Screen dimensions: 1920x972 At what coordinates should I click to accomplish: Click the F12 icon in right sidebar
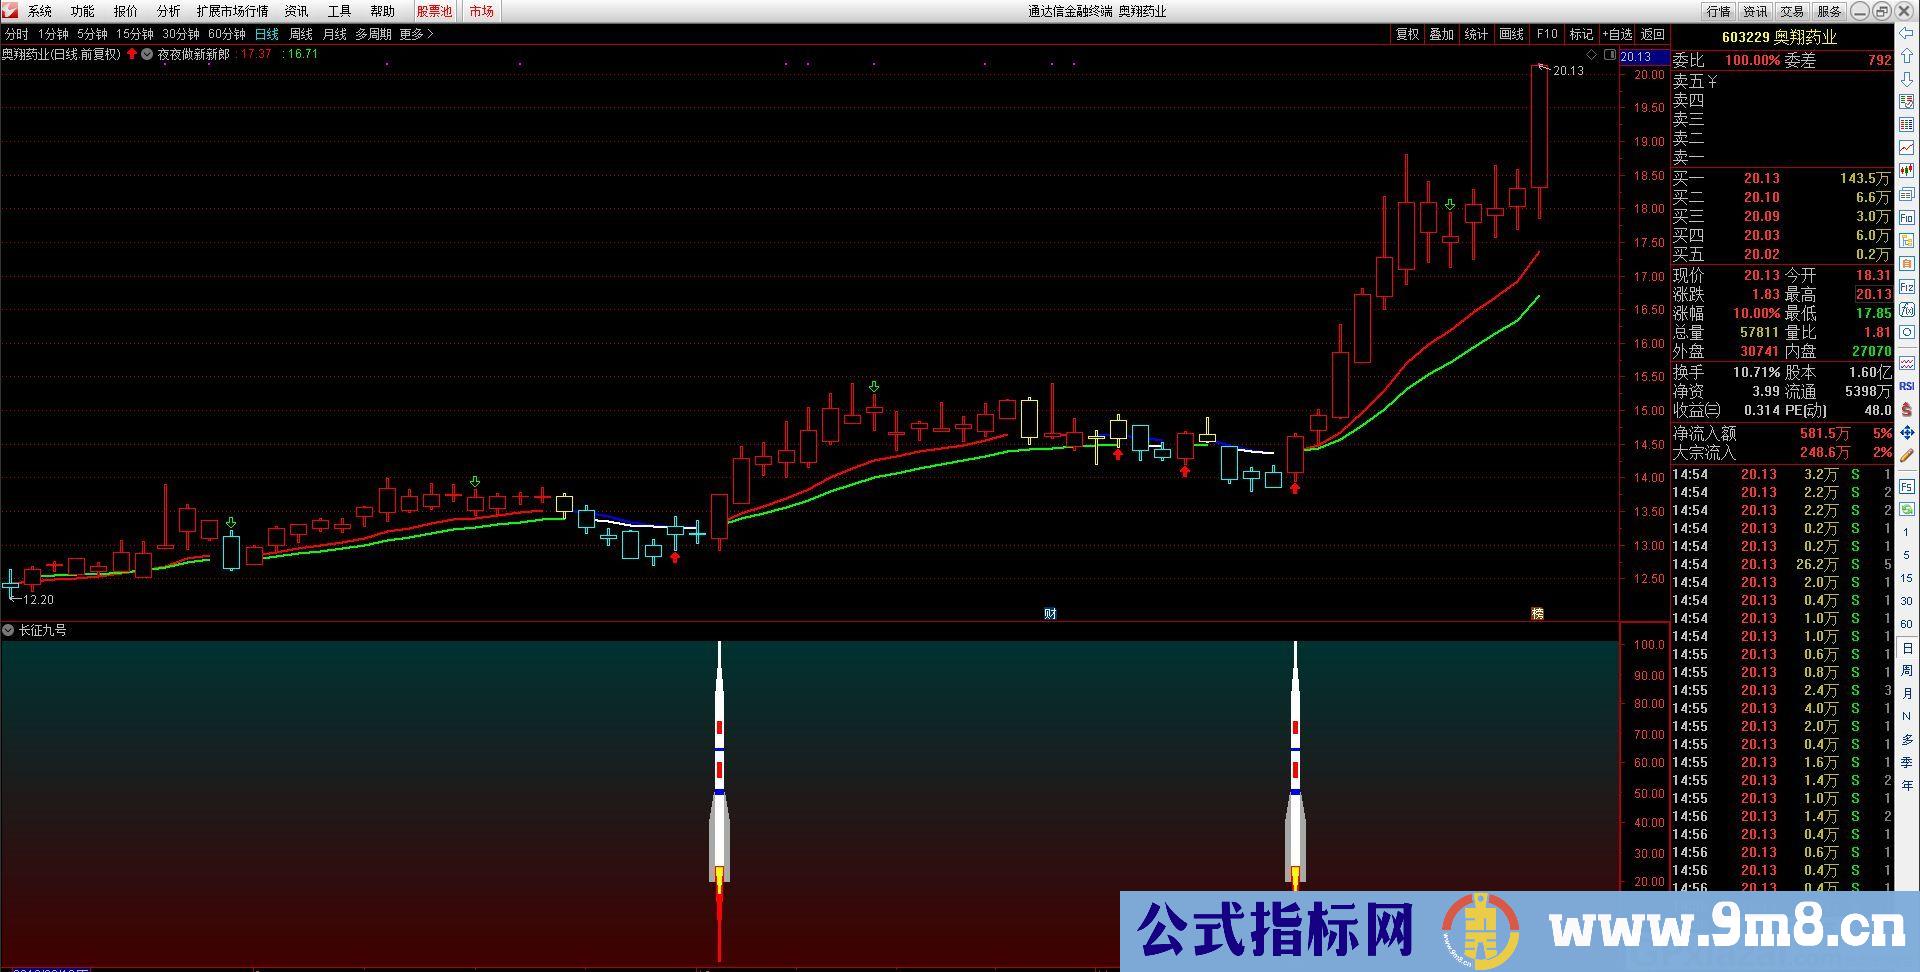[1906, 287]
